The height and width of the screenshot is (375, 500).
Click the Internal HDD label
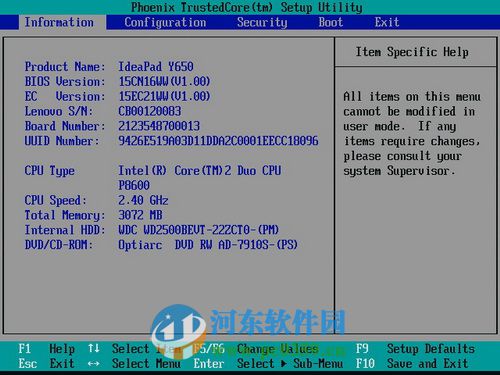pos(65,230)
